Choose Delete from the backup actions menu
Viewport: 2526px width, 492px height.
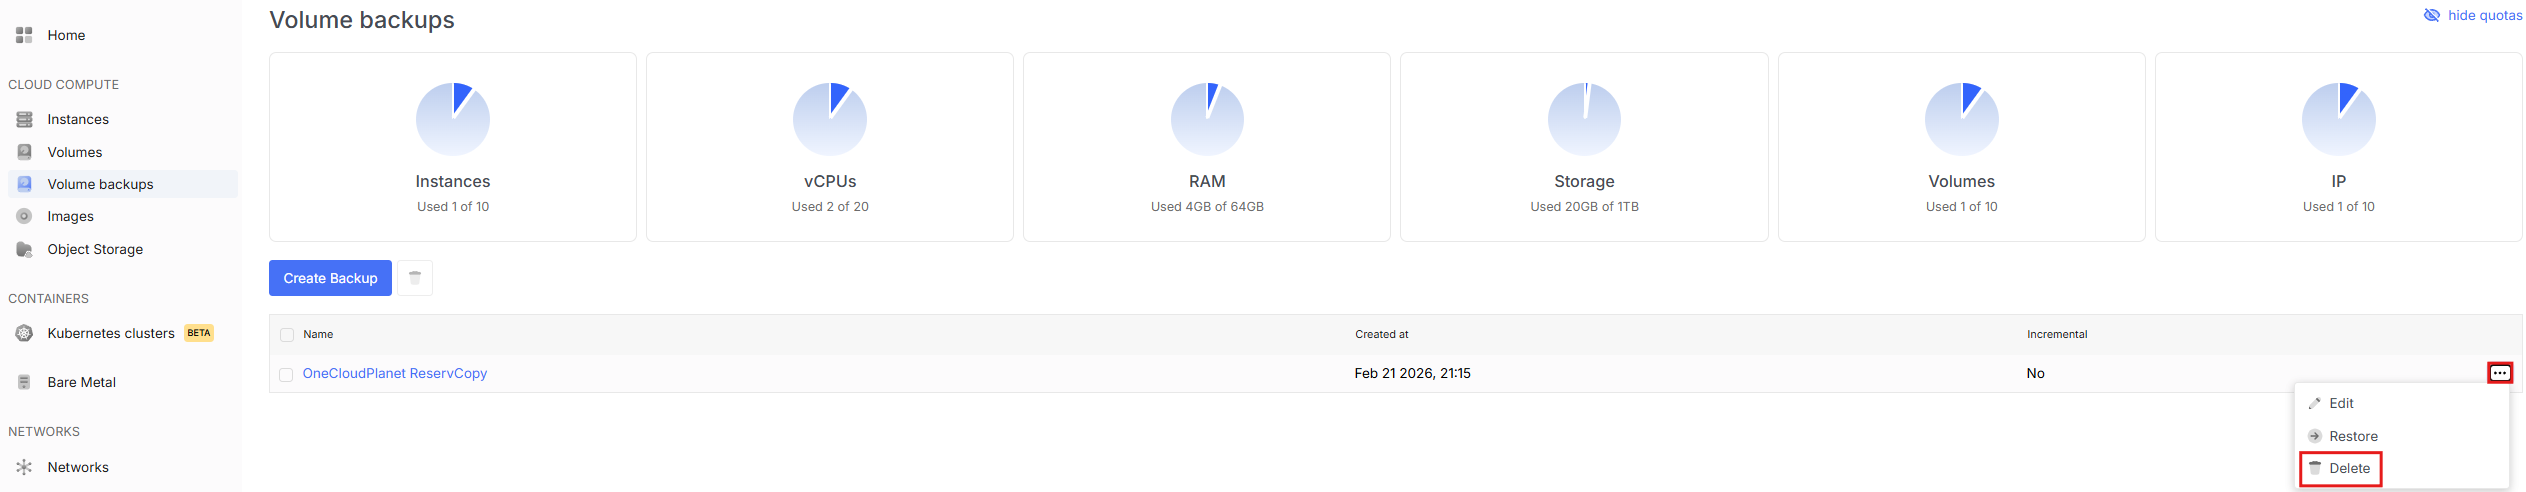[2348, 468]
